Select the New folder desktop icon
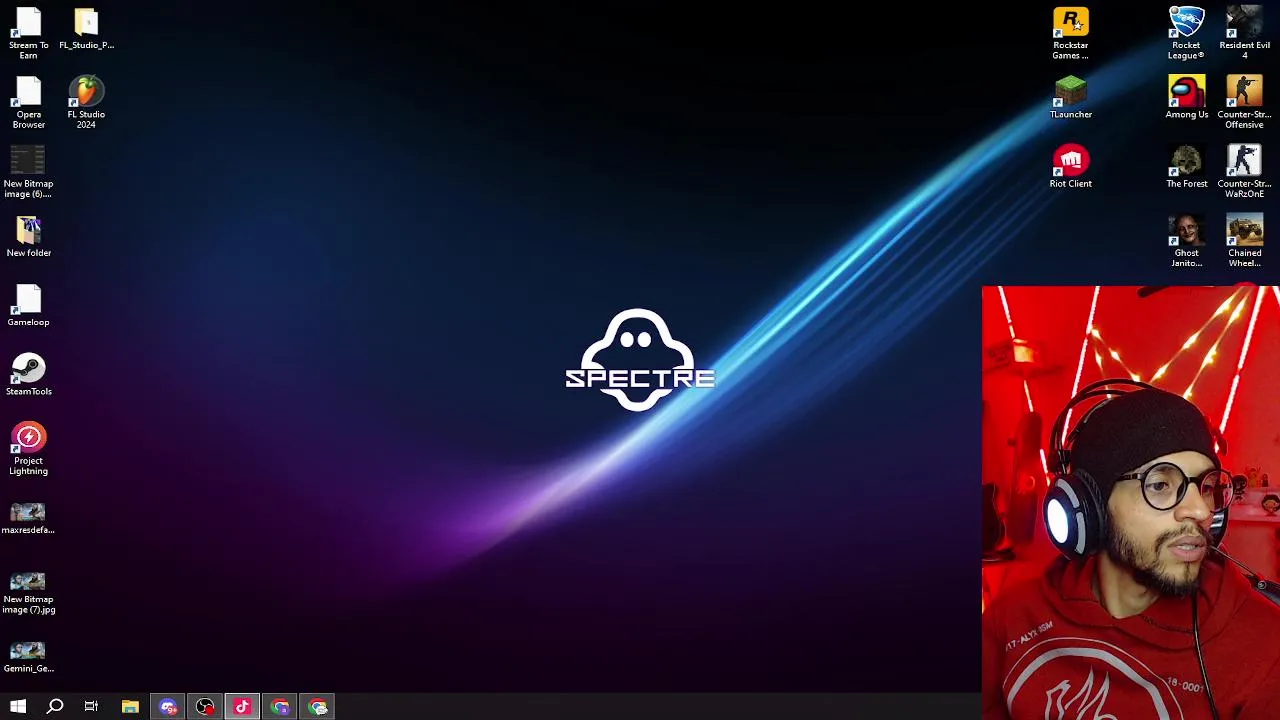The width and height of the screenshot is (1280, 720). coord(28,236)
